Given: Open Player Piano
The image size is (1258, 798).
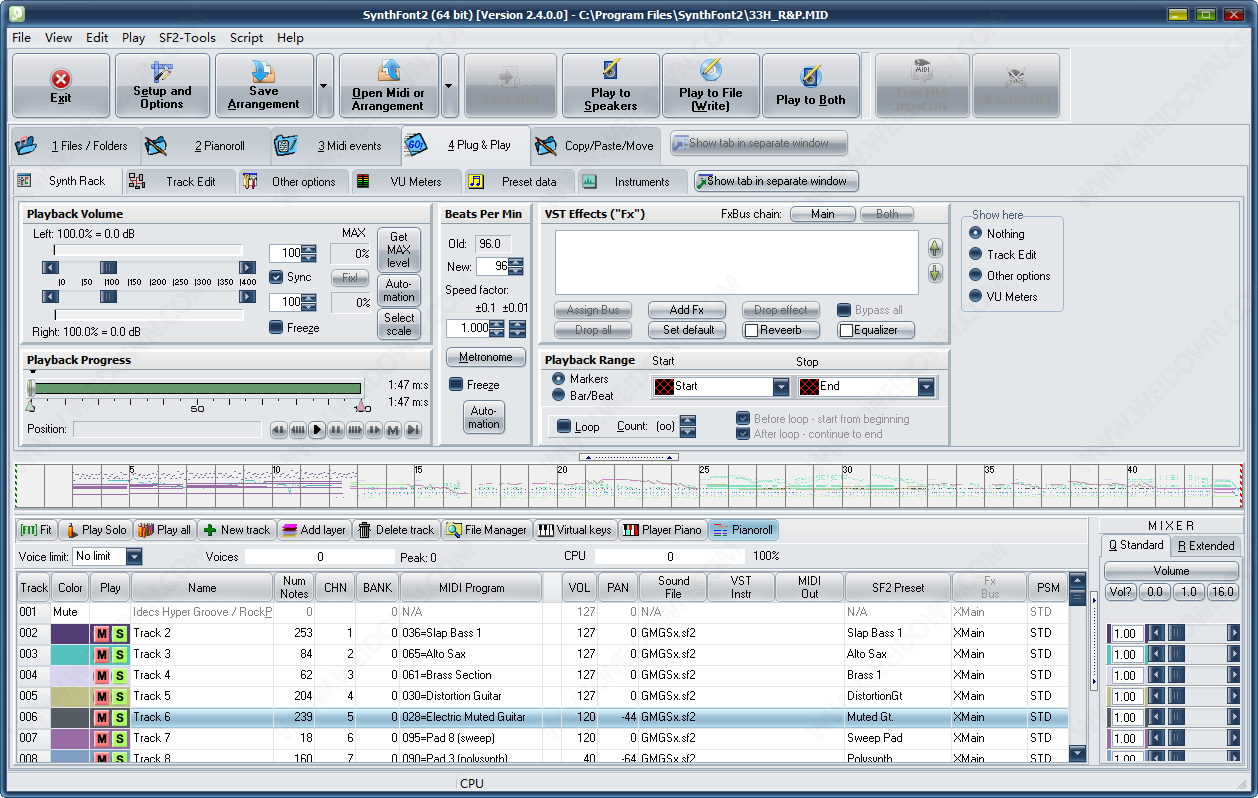Looking at the screenshot, I should tap(662, 530).
